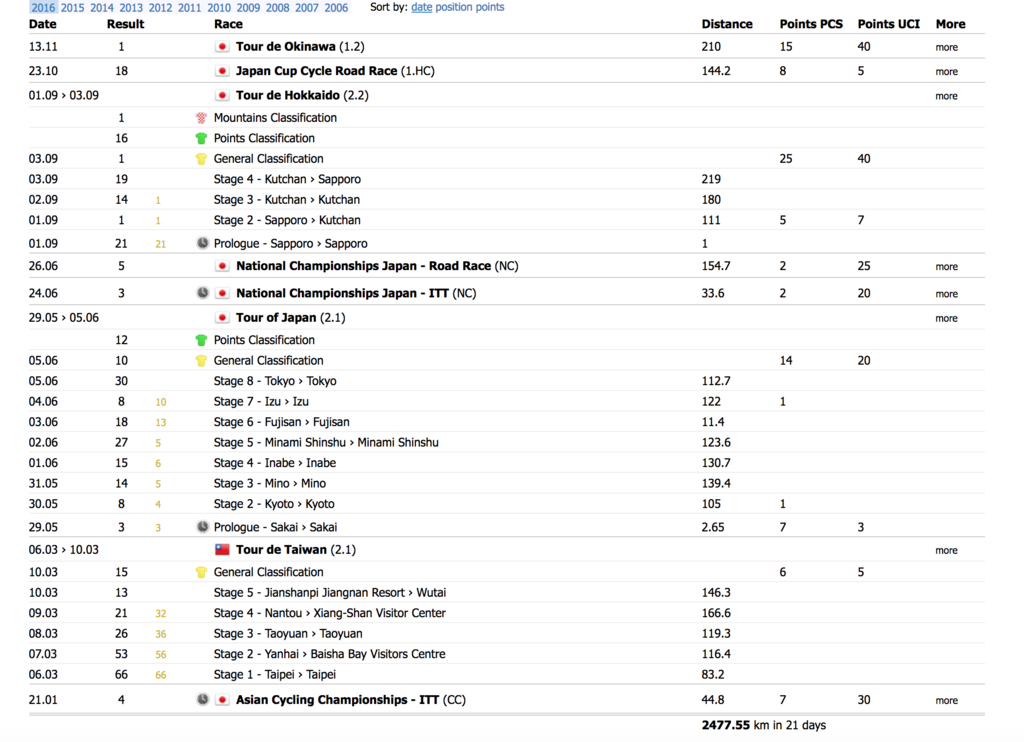Open the 2012 season results
Viewport: 1024px width, 742px height.
pyautogui.click(x=160, y=7)
